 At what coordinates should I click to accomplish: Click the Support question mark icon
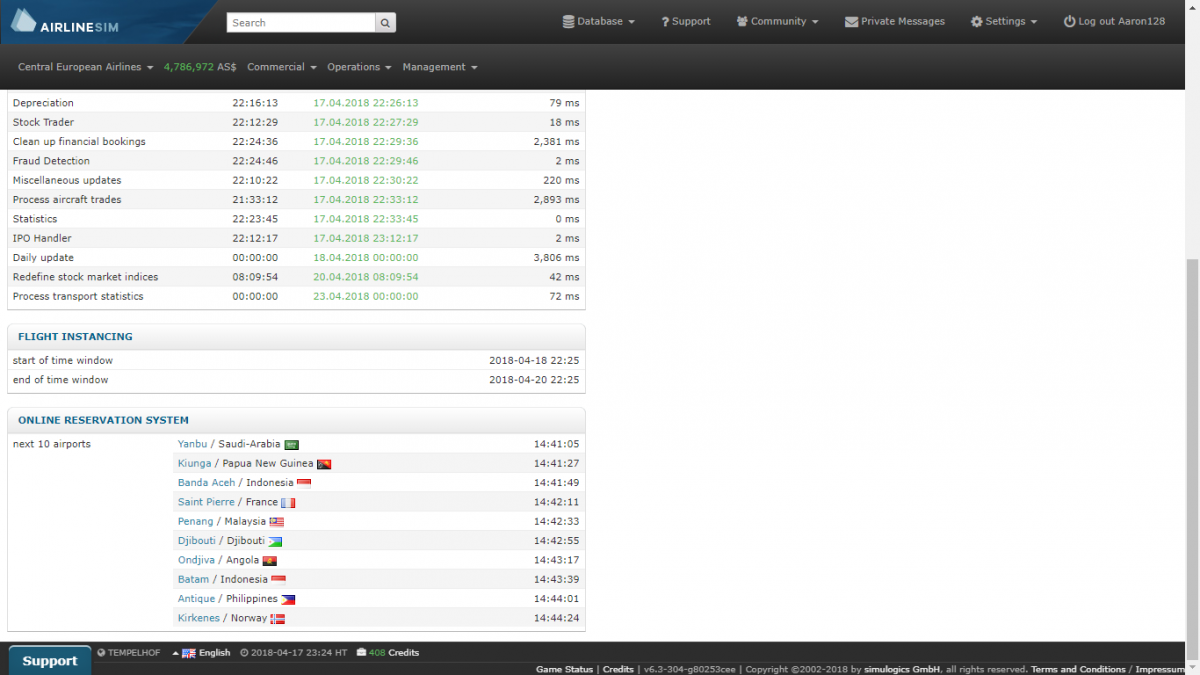tap(665, 21)
